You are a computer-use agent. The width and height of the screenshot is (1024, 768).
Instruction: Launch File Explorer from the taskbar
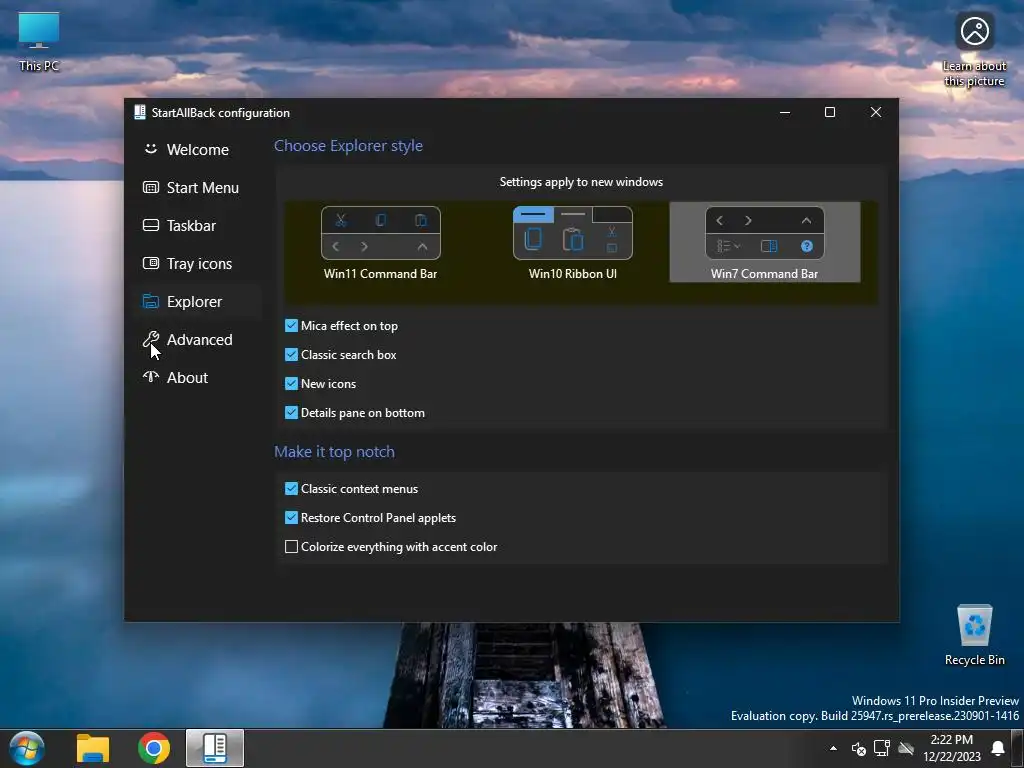93,748
